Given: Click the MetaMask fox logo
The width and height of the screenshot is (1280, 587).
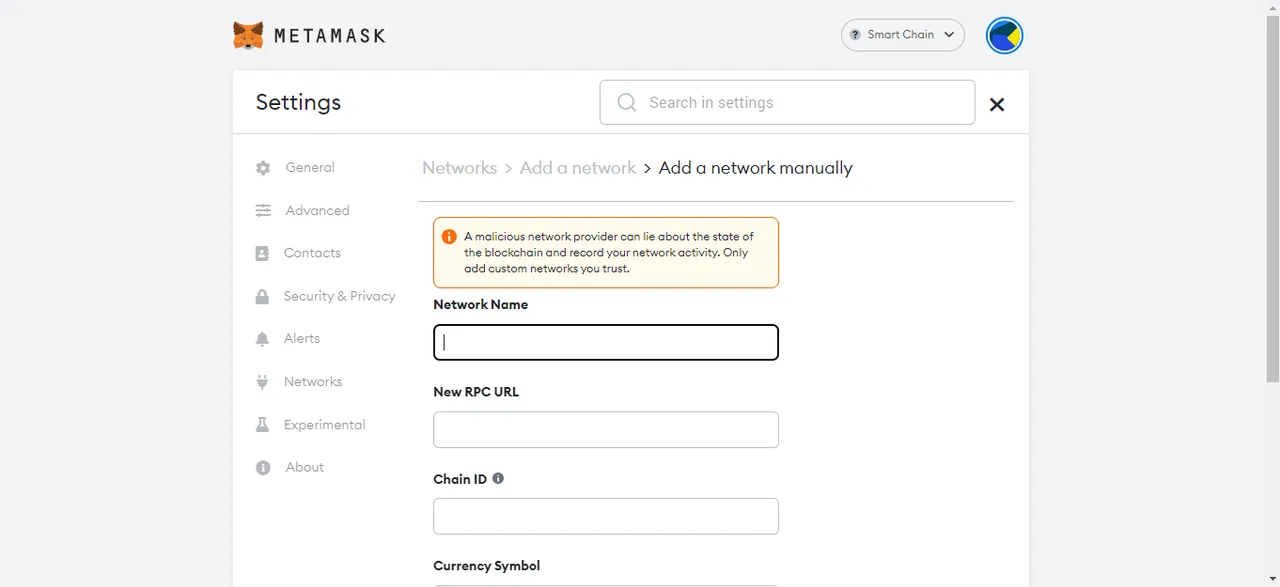Looking at the screenshot, I should click(x=249, y=36).
